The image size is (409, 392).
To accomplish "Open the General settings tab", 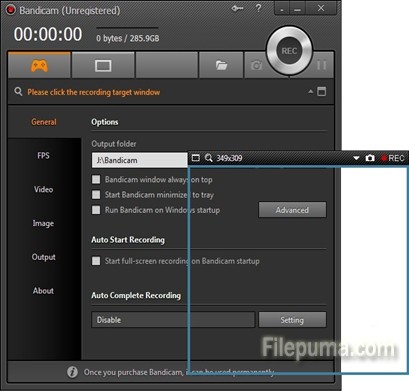I will [44, 122].
